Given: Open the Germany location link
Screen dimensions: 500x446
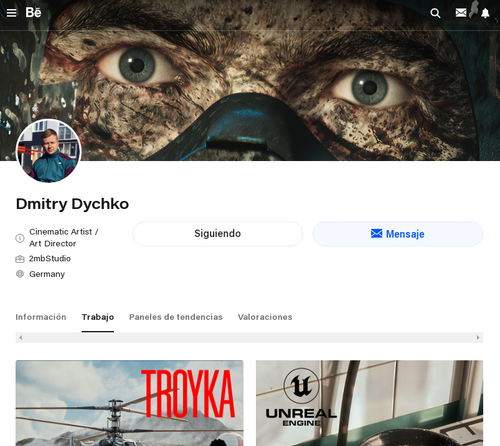Looking at the screenshot, I should pos(47,274).
